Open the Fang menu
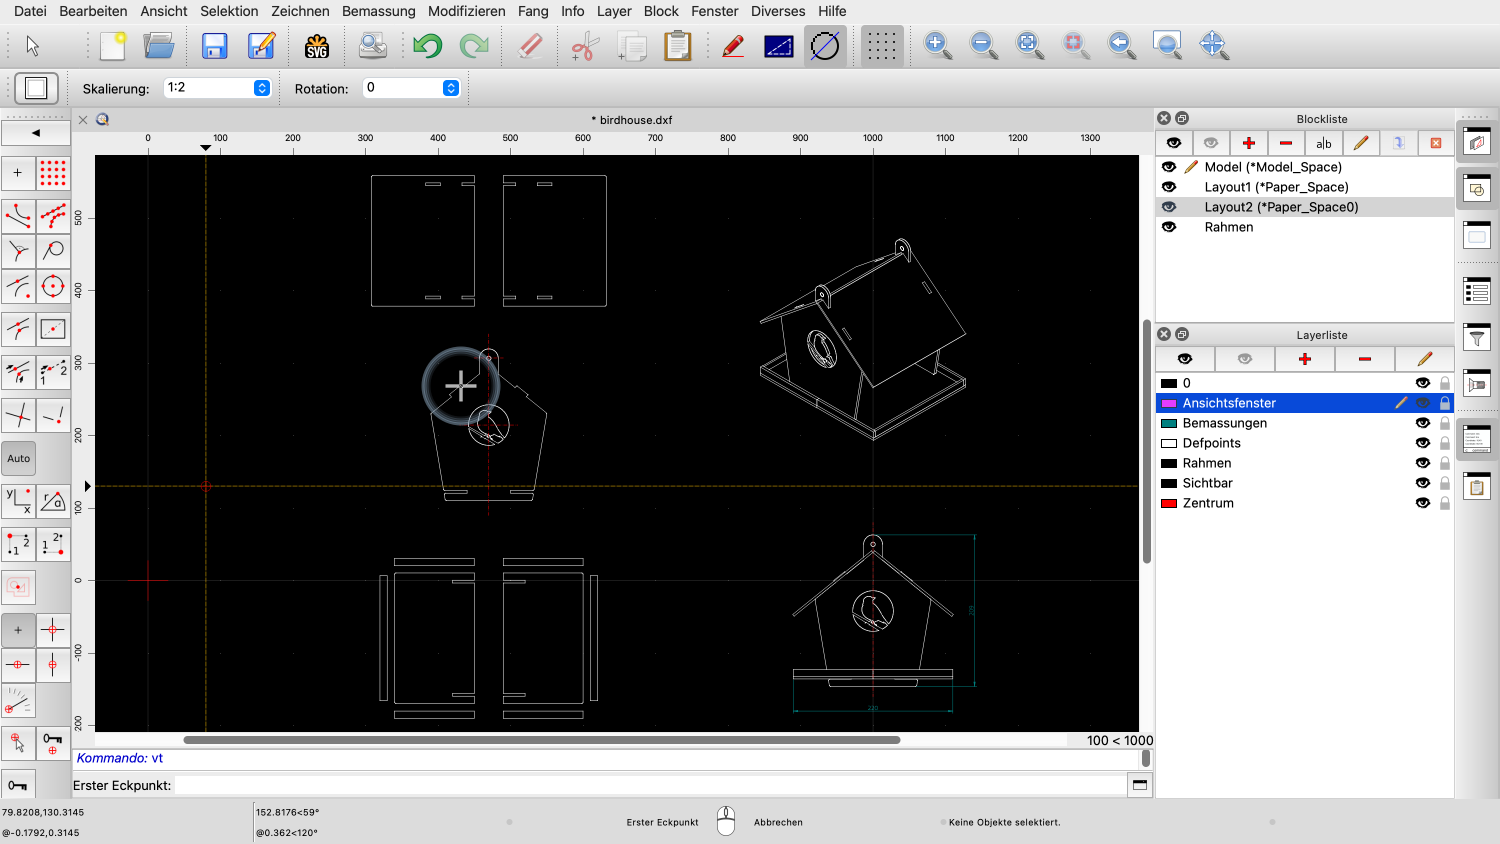The image size is (1500, 844). tap(533, 11)
